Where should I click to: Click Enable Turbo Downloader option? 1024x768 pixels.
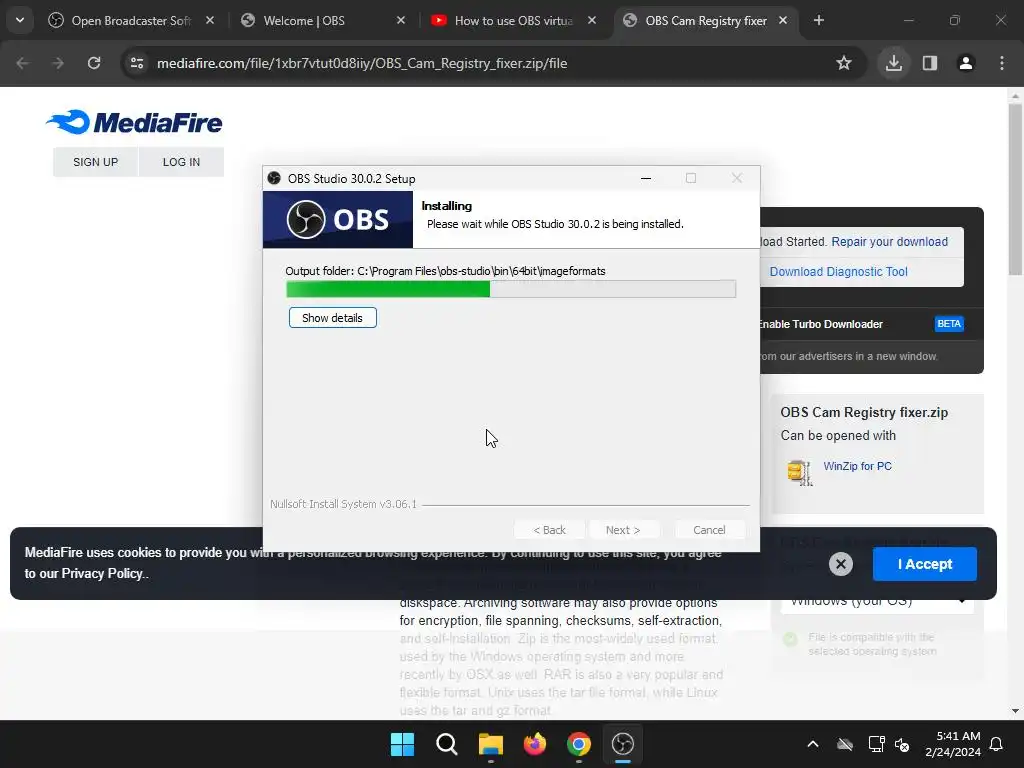[x=820, y=324]
